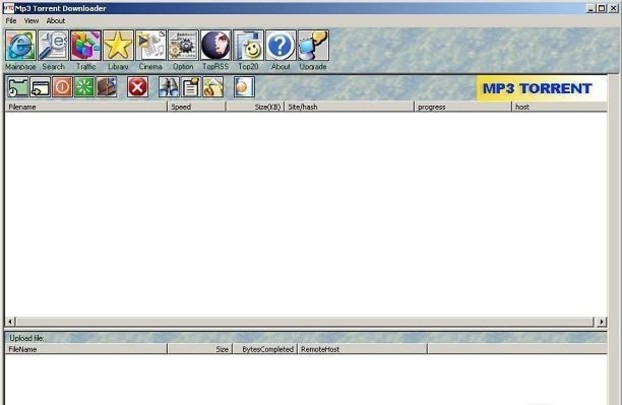
Task: Maximize the Mp3 Torrent Downloader window
Action: coord(602,8)
